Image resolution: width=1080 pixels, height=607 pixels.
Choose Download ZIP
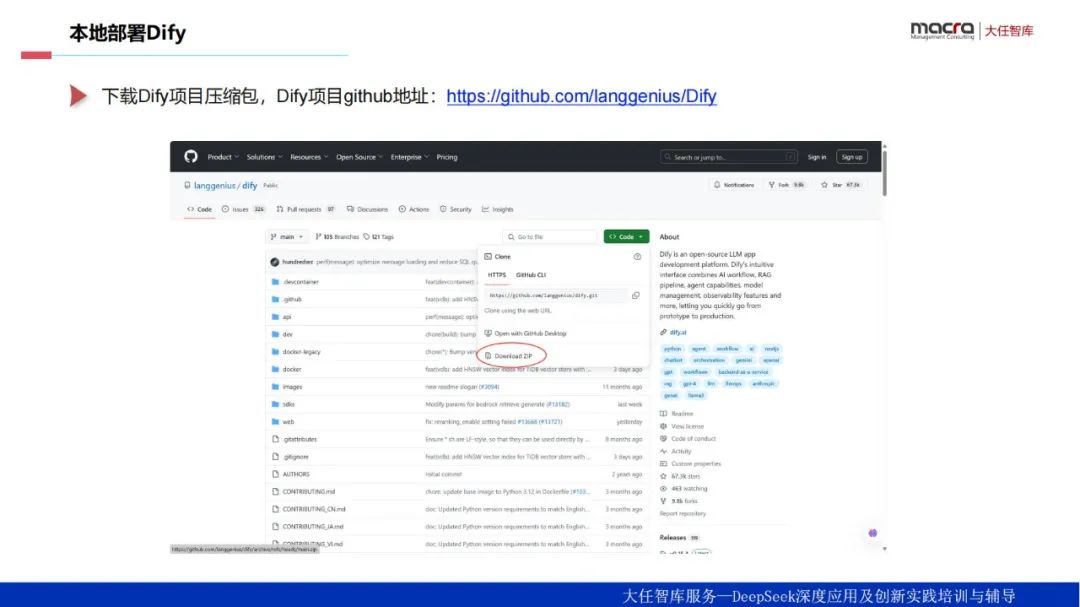tap(508, 356)
